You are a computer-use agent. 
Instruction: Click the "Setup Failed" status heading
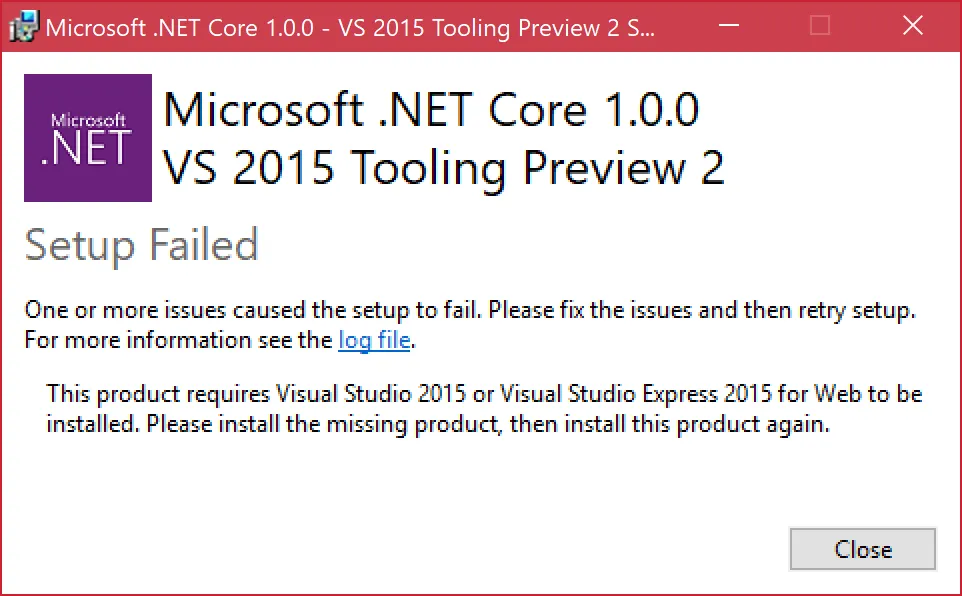pos(141,245)
